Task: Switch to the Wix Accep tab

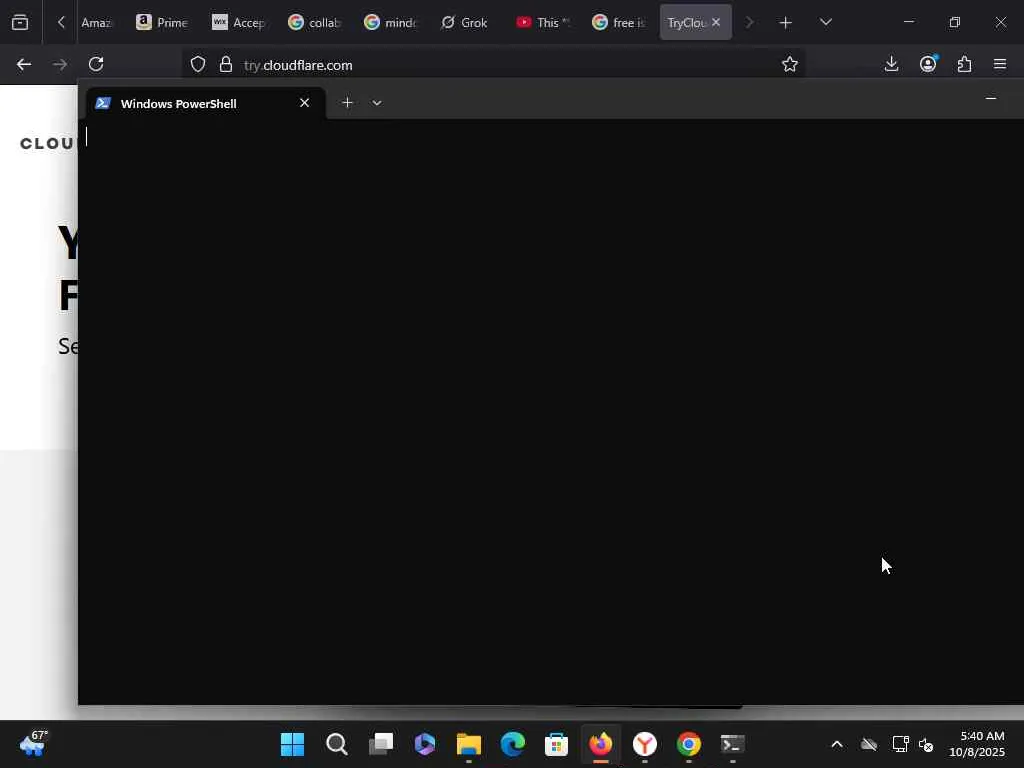Action: click(x=238, y=22)
